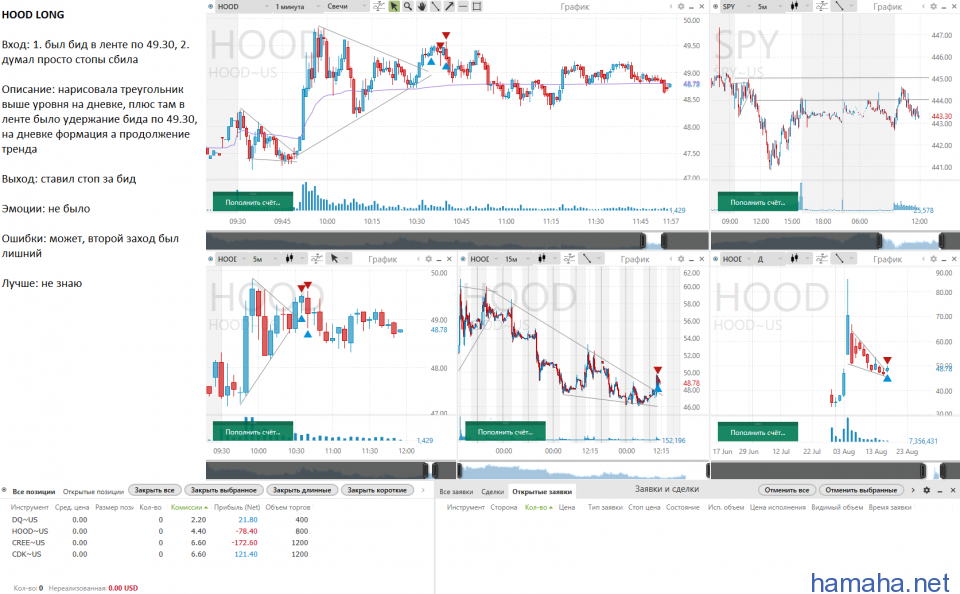Viewport: 960px width, 594px height.
Task: Switch to 'Открытые заявки' tab
Action: tap(542, 491)
